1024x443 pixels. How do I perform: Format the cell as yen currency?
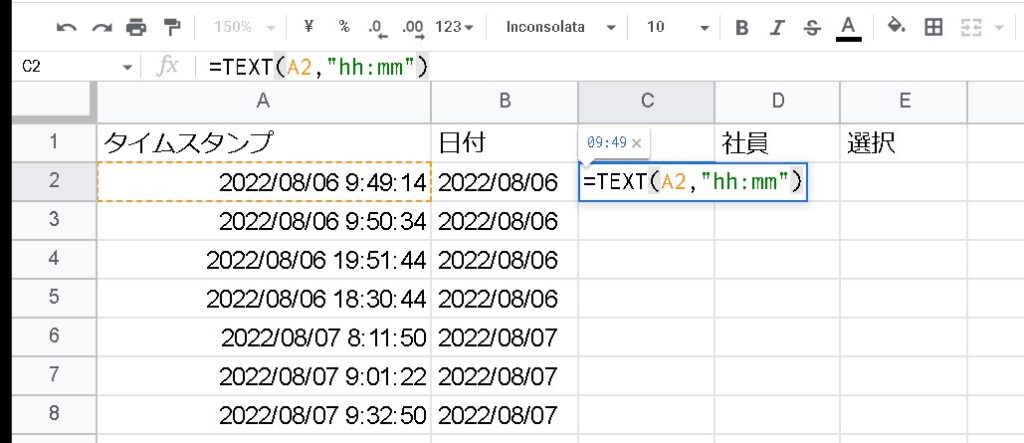pos(308,27)
